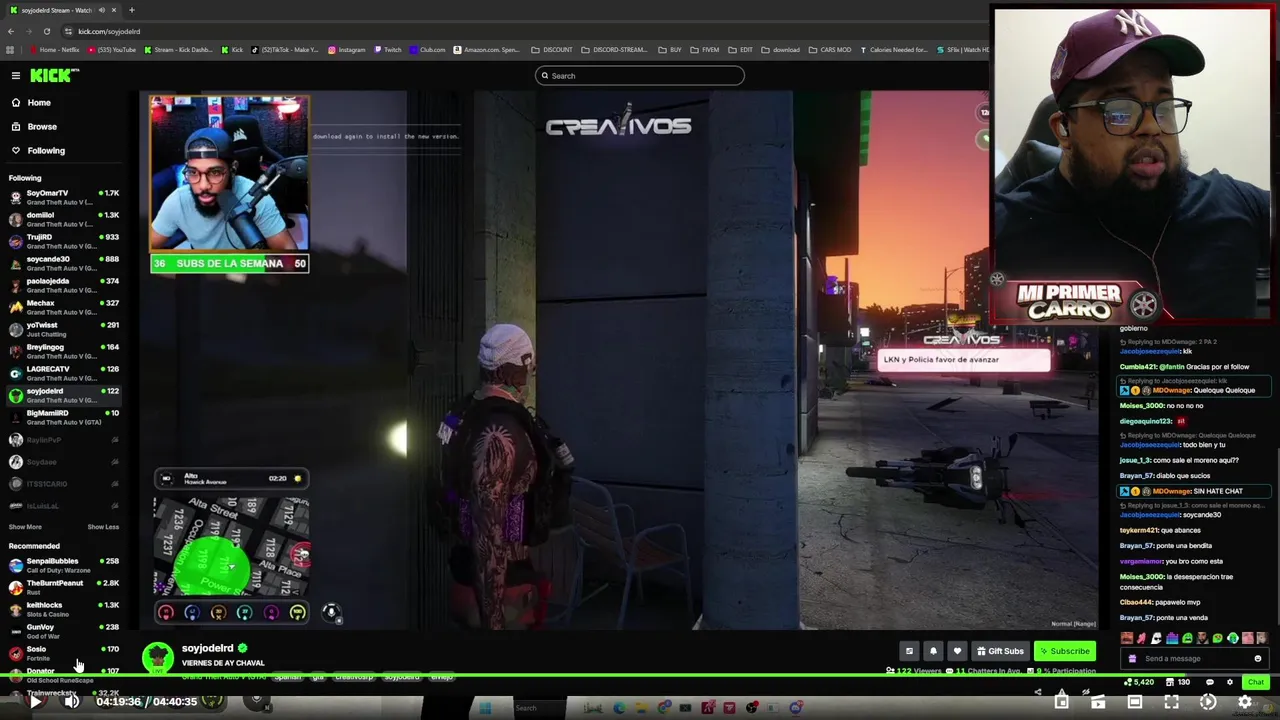Collapse following list with Show Less

(103, 527)
